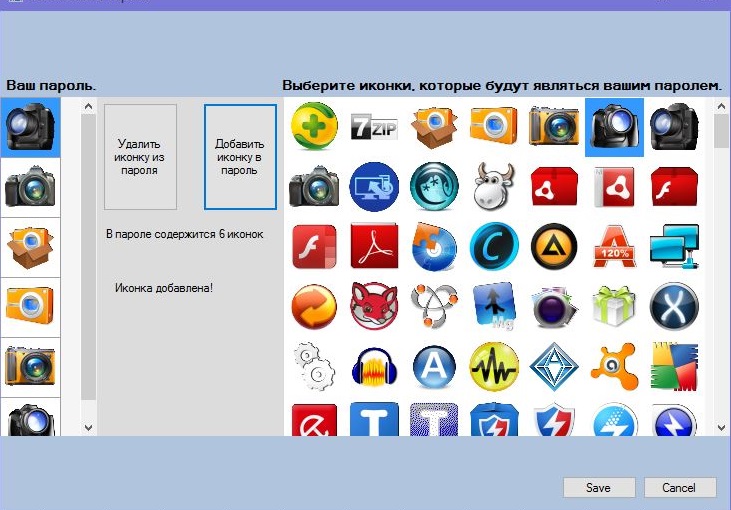Screen dimensions: 731x510
Task: Pick the red fox face icon
Action: click(x=374, y=306)
